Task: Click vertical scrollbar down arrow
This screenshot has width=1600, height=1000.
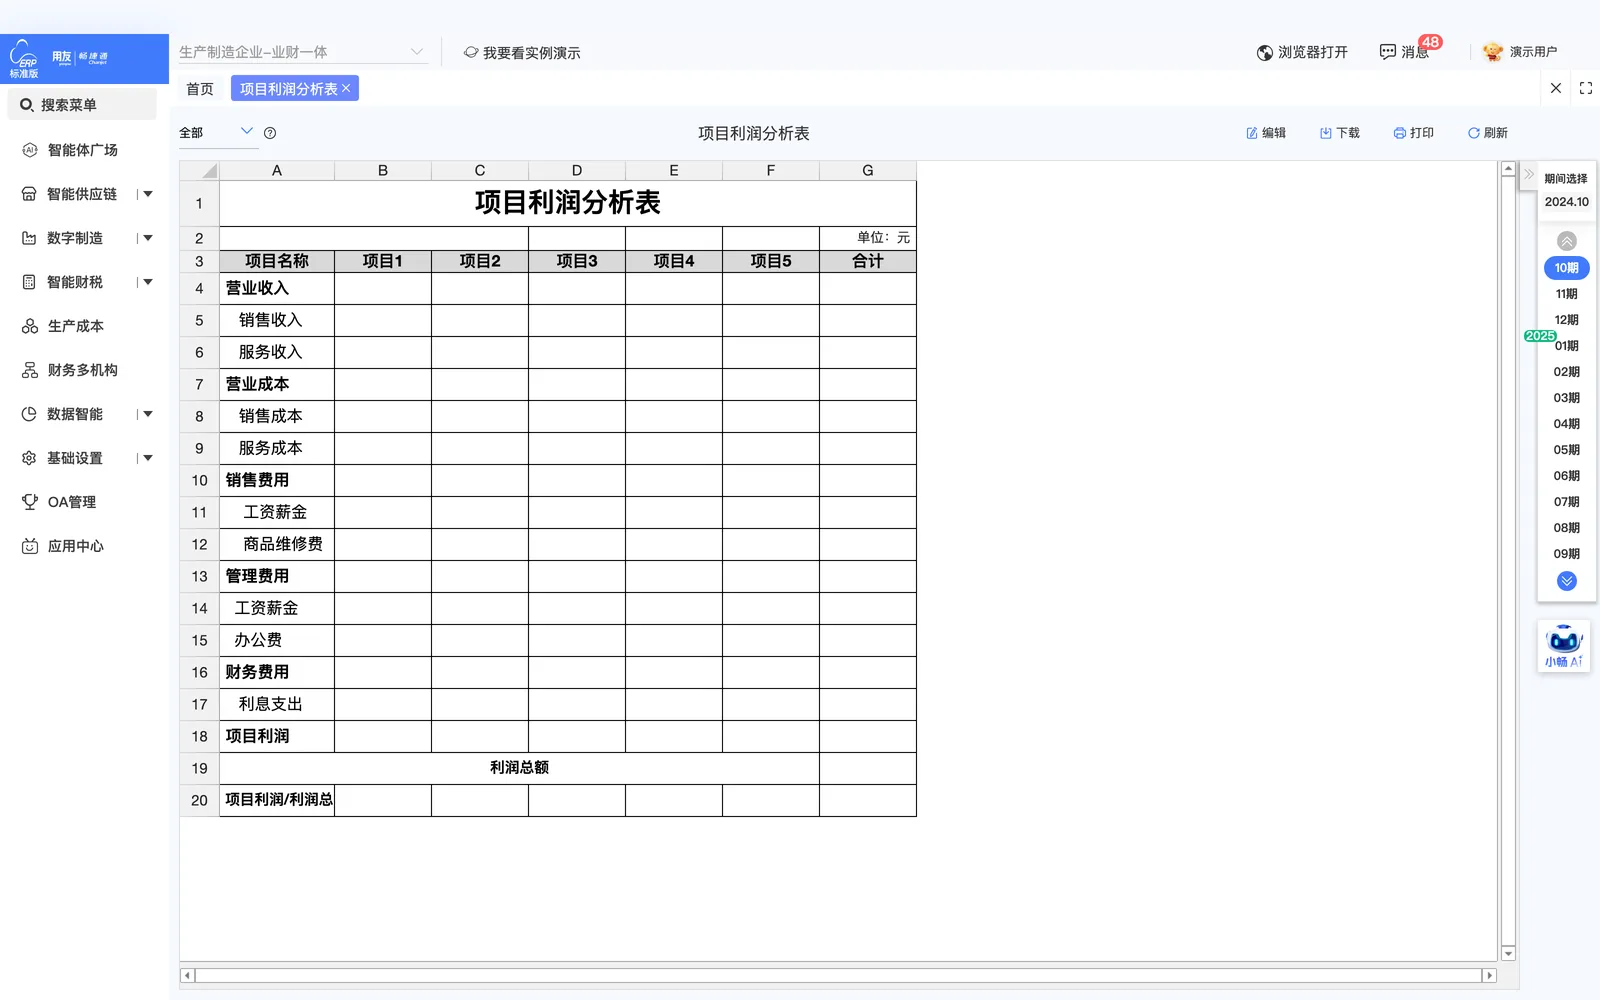Action: [1509, 954]
